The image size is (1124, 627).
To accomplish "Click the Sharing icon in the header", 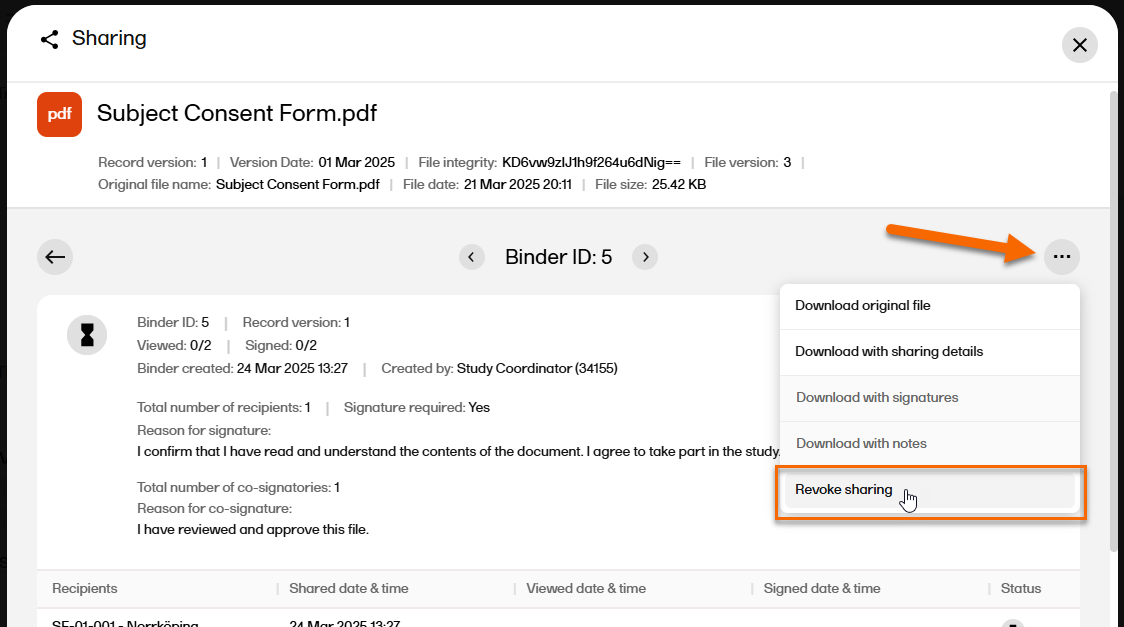I will tap(49, 39).
